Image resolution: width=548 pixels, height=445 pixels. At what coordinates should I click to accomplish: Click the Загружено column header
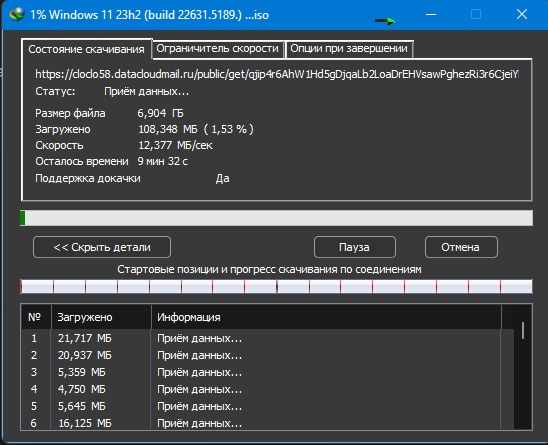[101, 317]
